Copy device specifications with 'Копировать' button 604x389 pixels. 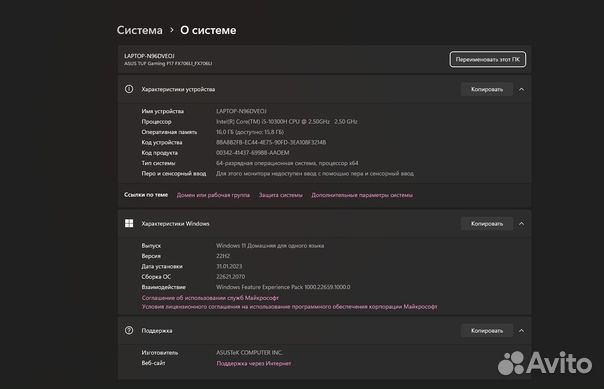487,89
